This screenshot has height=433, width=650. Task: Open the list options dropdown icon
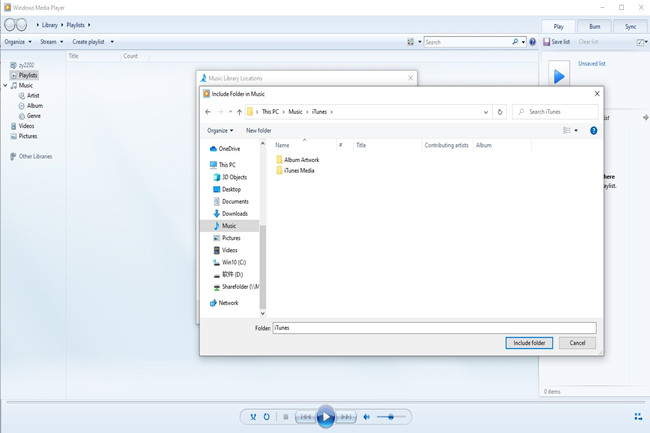(x=642, y=42)
